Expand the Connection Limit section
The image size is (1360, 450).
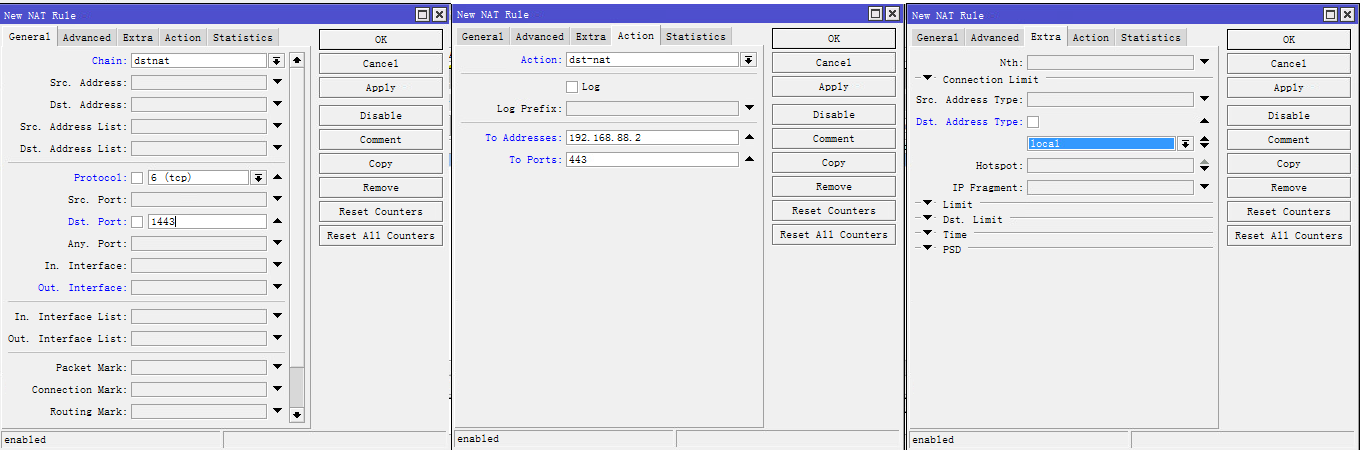[x=927, y=79]
